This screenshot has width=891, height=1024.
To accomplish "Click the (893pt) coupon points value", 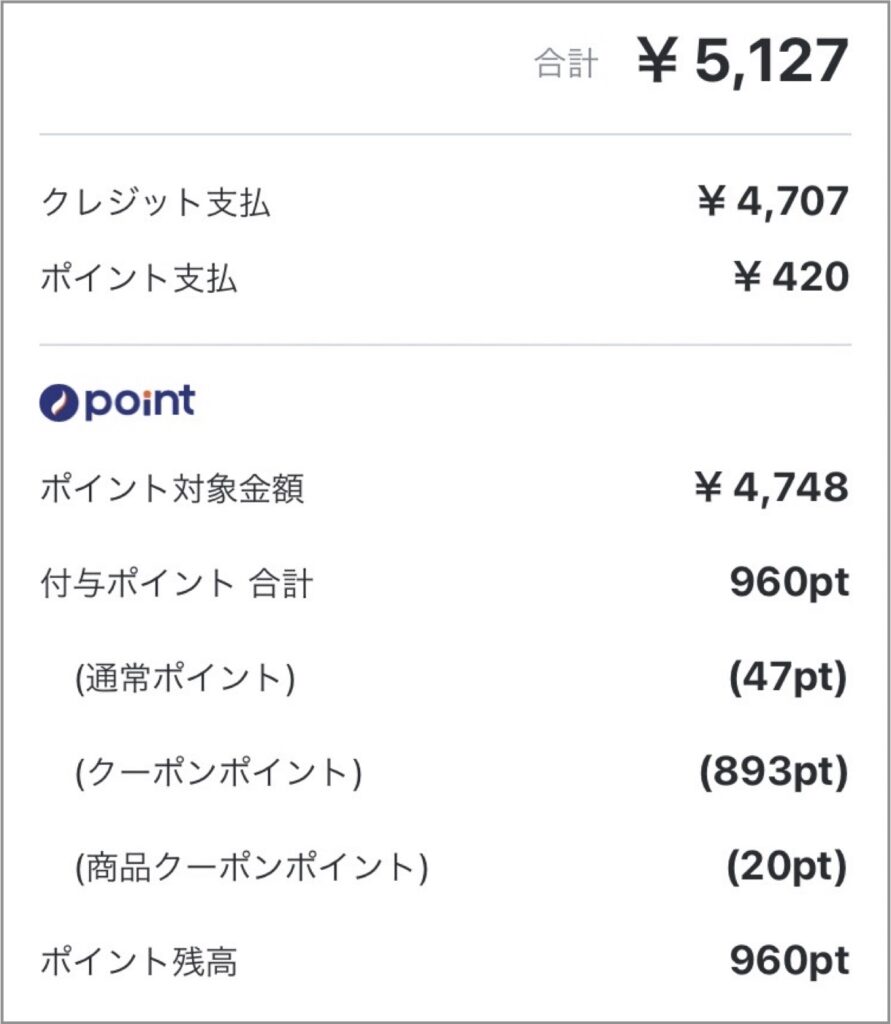I will tap(774, 772).
